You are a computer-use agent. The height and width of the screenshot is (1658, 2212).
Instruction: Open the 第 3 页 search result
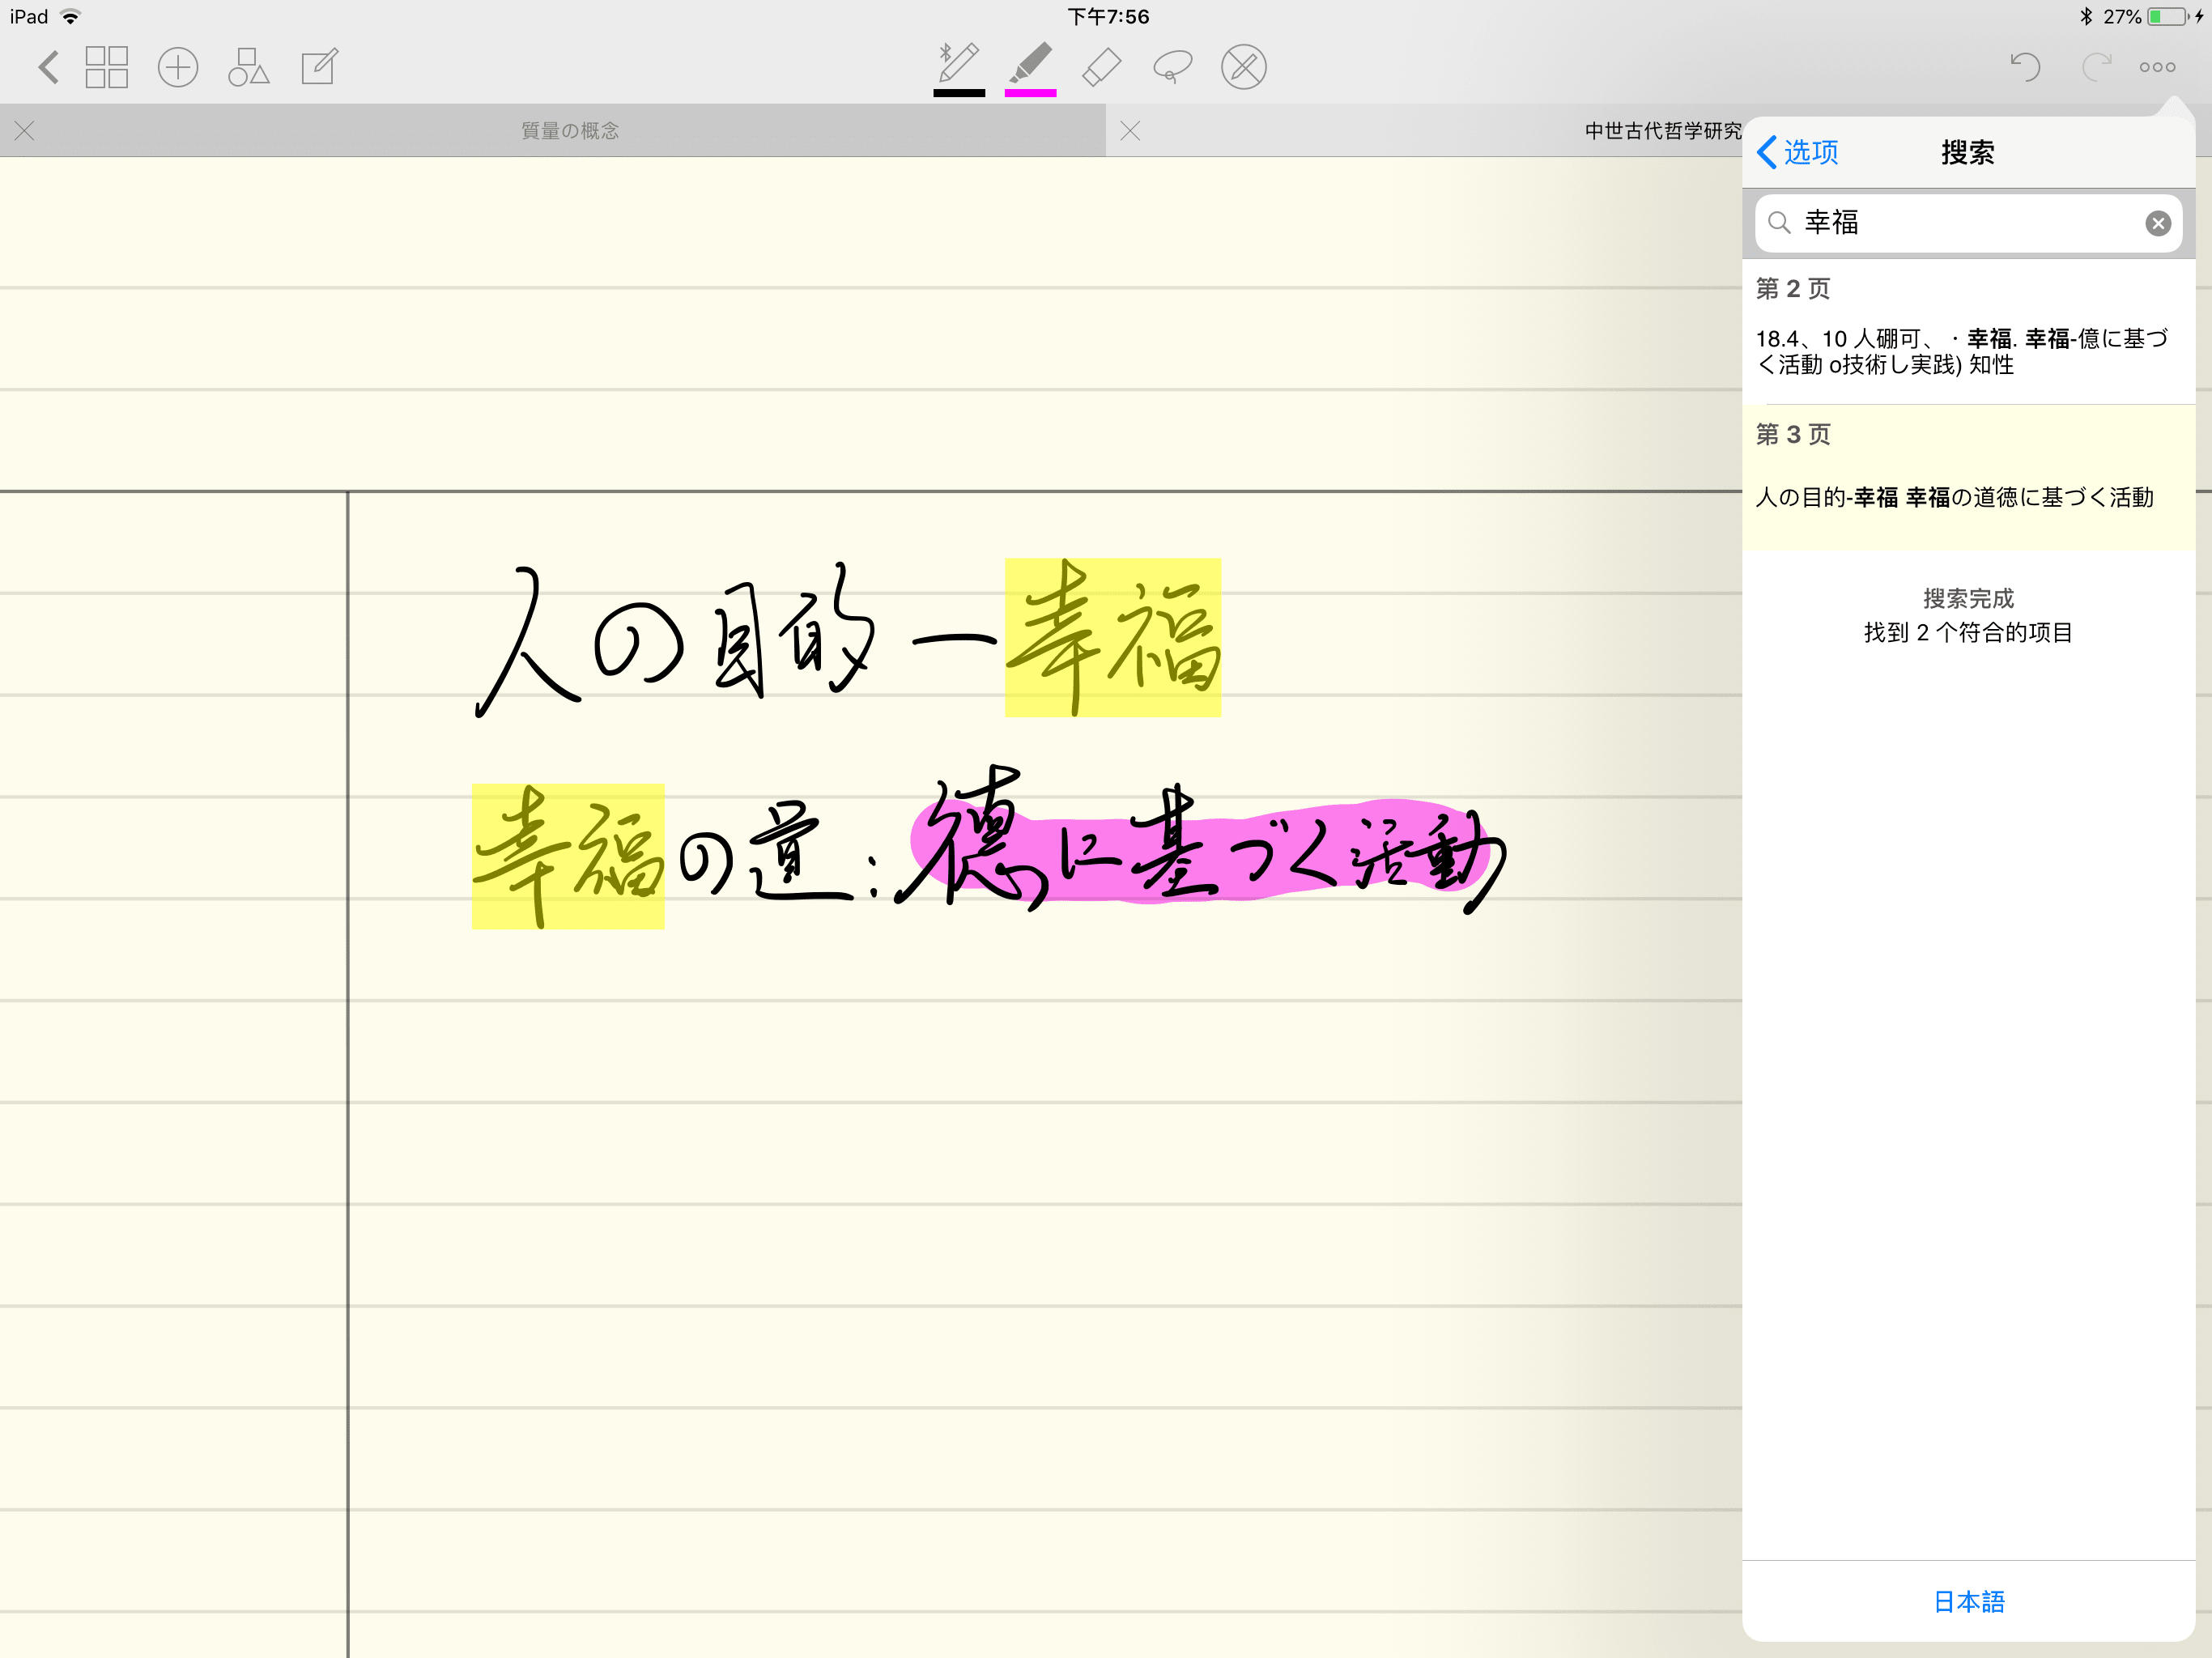[x=1967, y=478]
